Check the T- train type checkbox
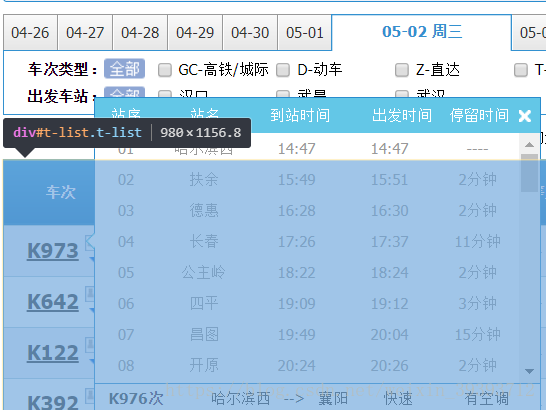 (521, 70)
